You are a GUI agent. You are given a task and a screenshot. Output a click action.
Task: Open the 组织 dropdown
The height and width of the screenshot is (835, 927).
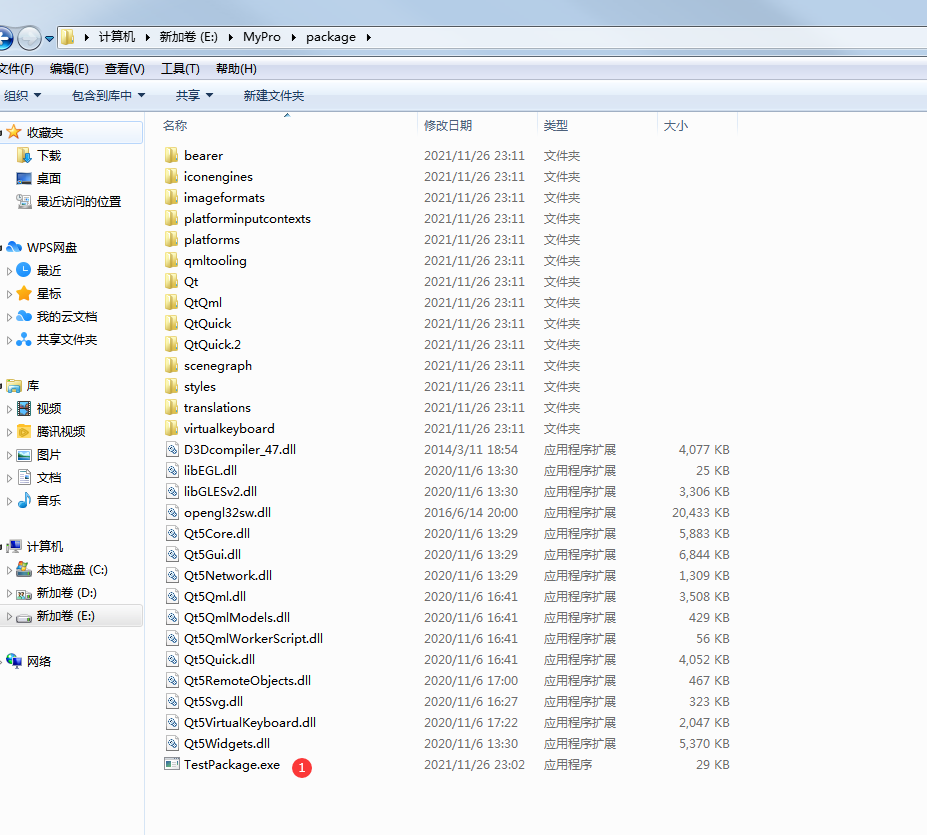point(22,95)
